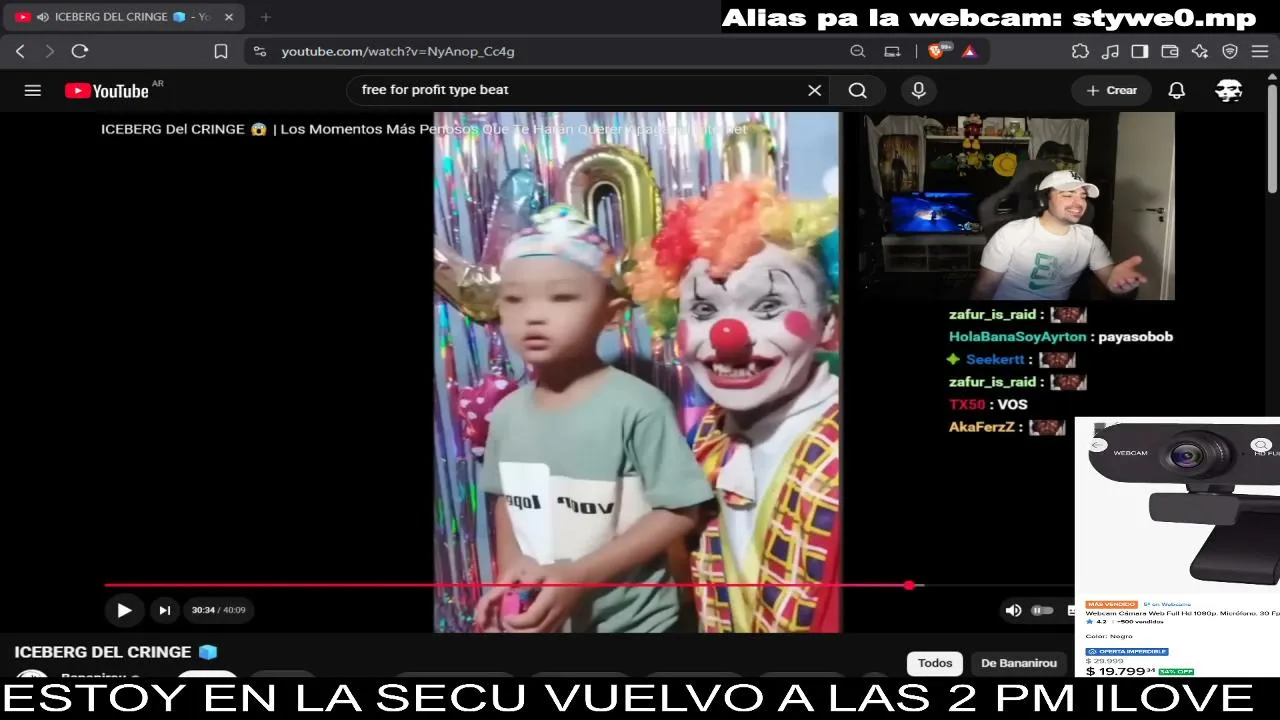The width and height of the screenshot is (1280, 720).
Task: Start voice search with the microphone
Action: tap(918, 90)
